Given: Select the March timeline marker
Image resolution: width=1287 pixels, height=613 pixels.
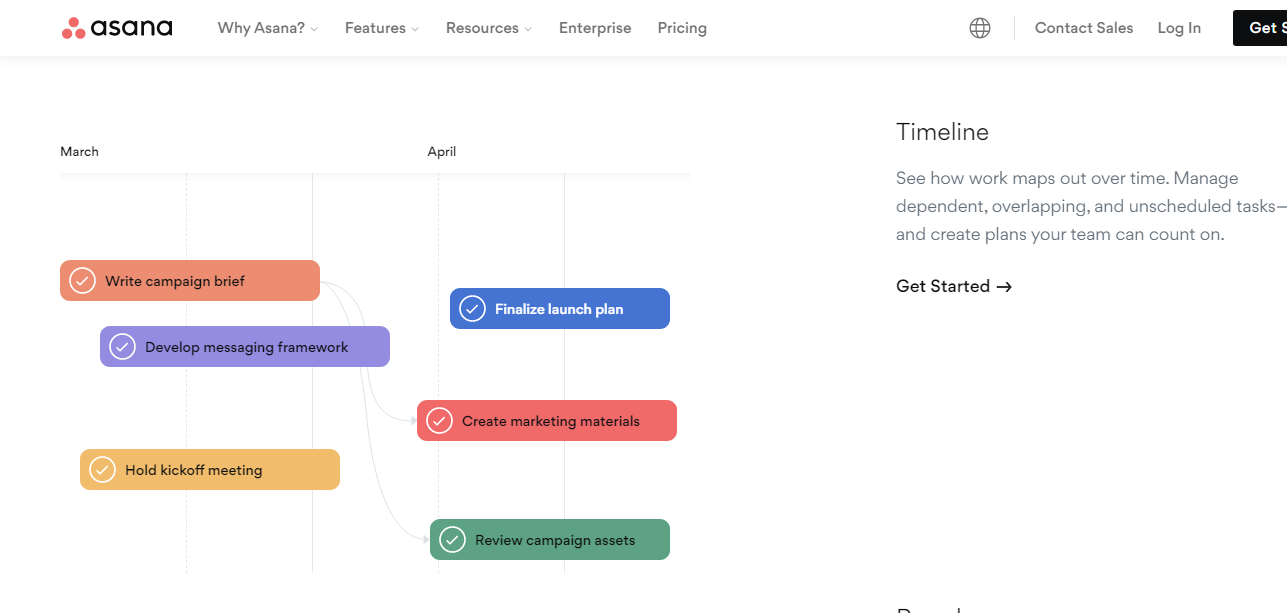Looking at the screenshot, I should point(80,152).
